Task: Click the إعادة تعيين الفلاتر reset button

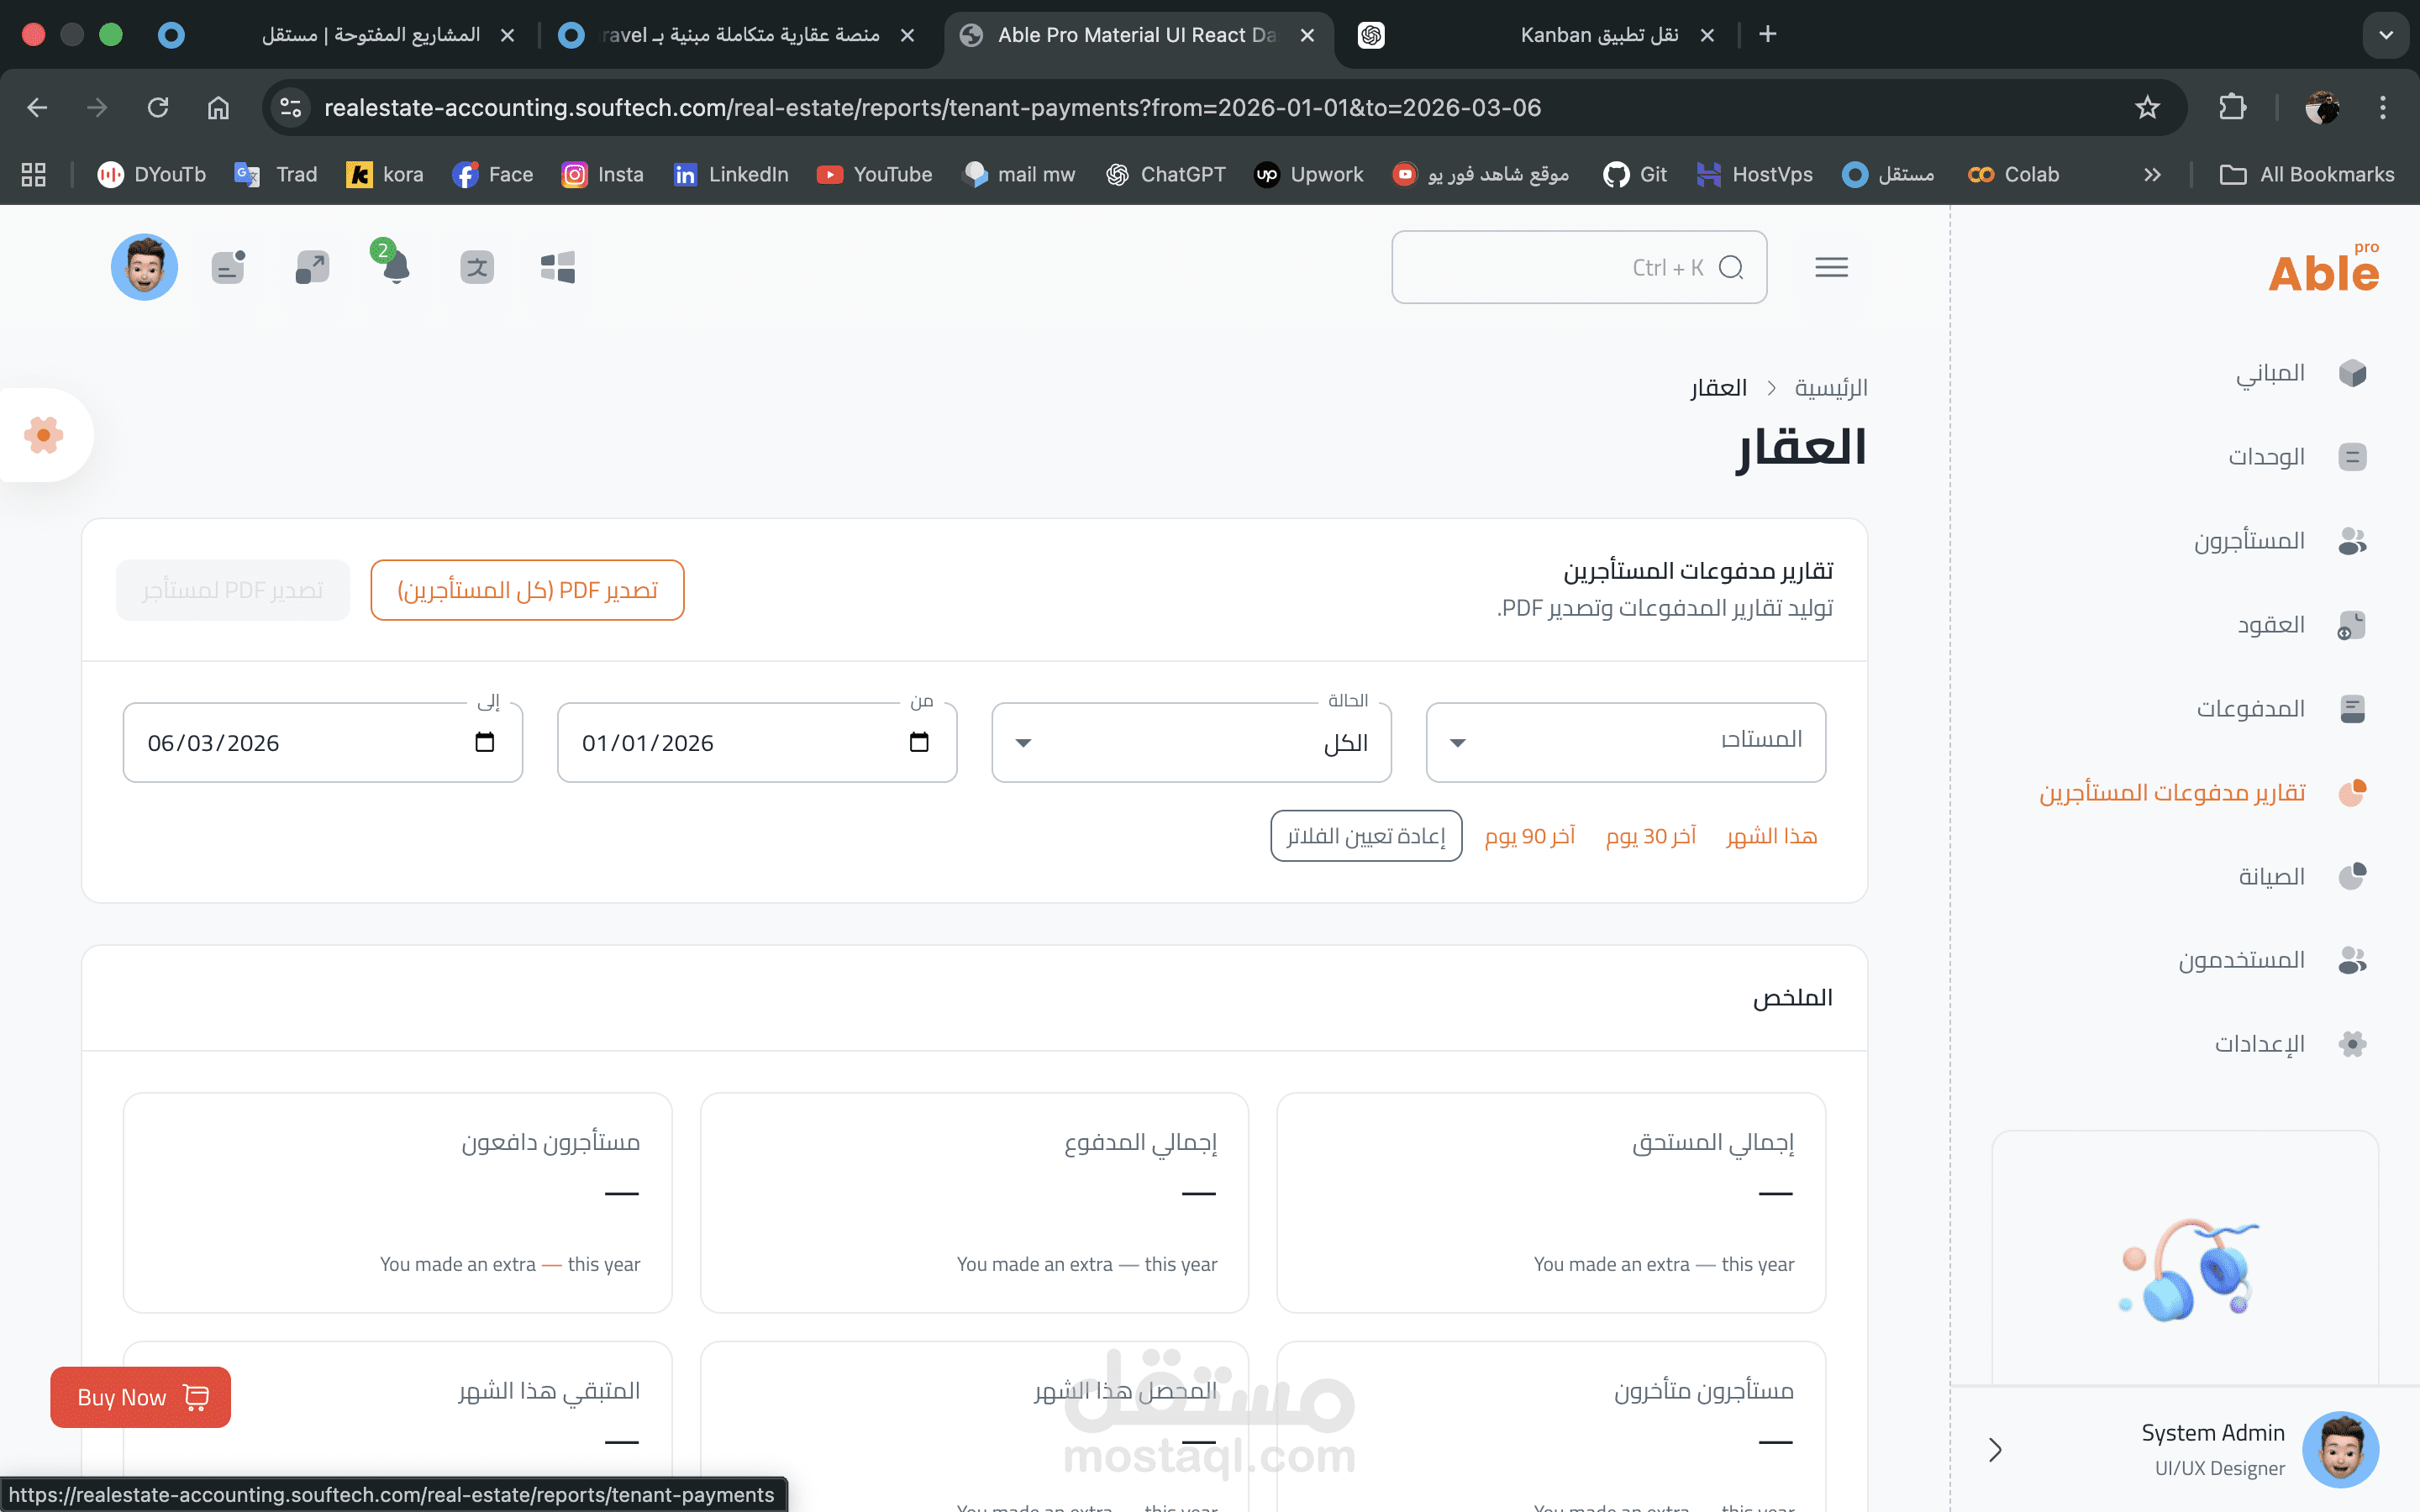Action: pyautogui.click(x=1365, y=836)
